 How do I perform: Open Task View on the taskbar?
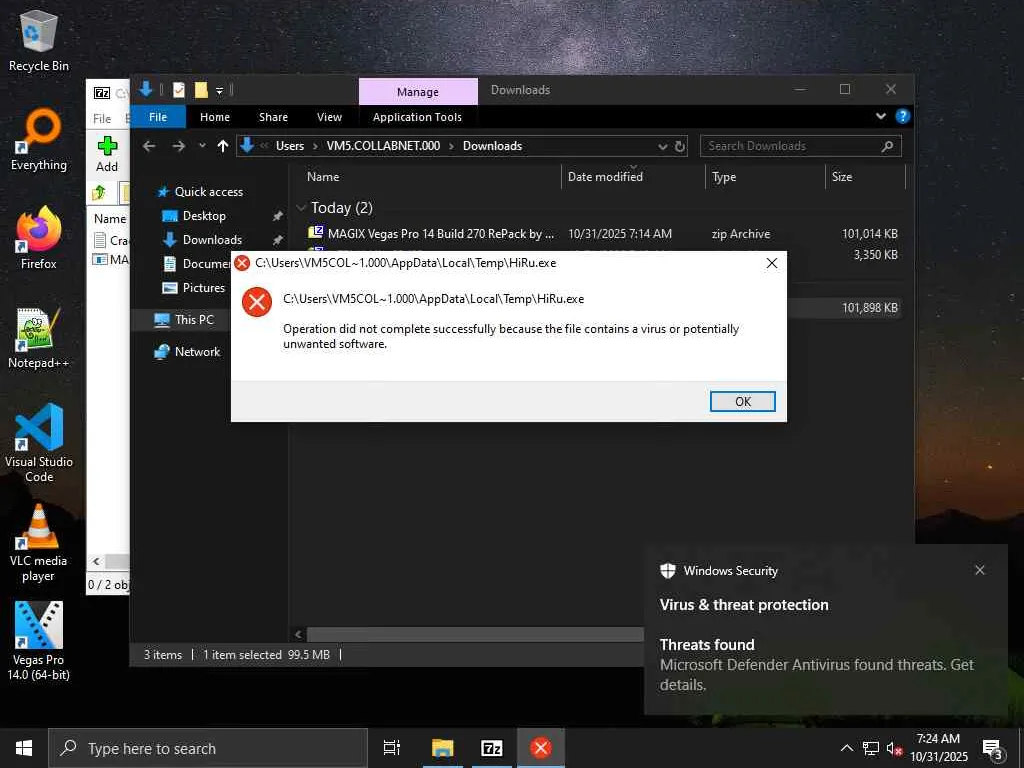pos(391,748)
